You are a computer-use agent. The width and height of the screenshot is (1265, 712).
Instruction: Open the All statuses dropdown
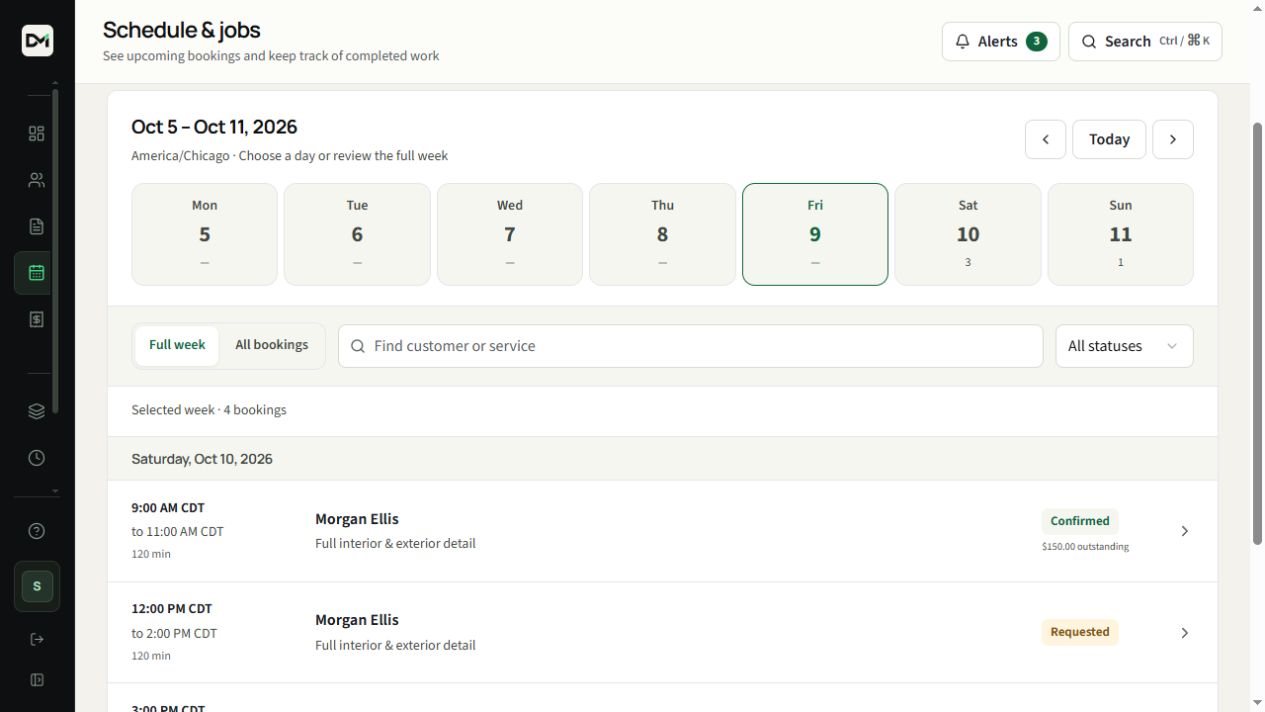1124,346
